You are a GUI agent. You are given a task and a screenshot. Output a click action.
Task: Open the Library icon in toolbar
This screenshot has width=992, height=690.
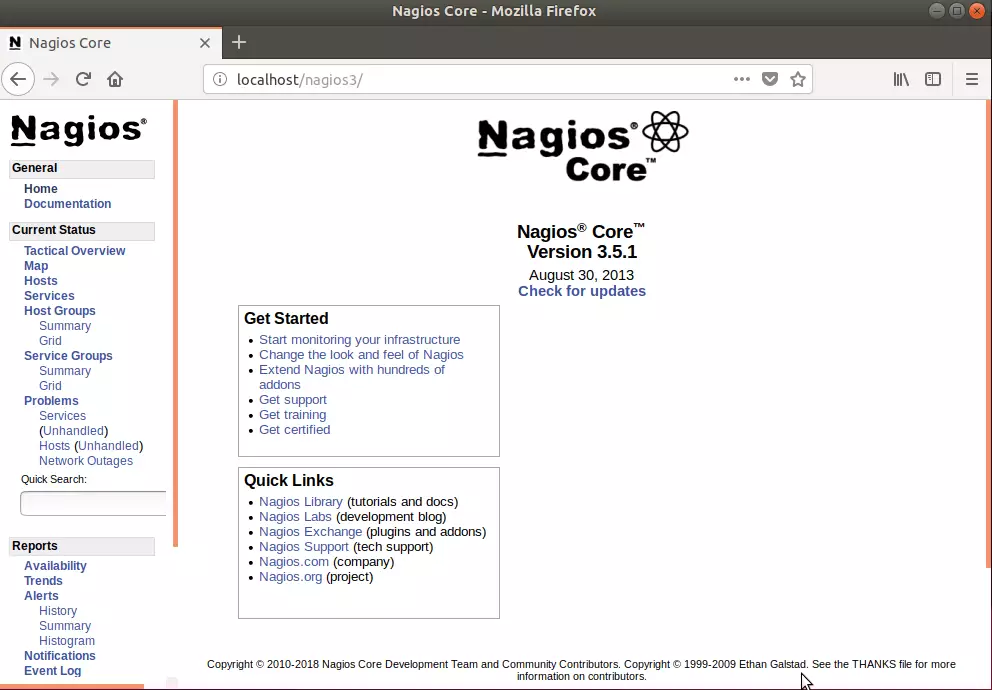point(901,80)
